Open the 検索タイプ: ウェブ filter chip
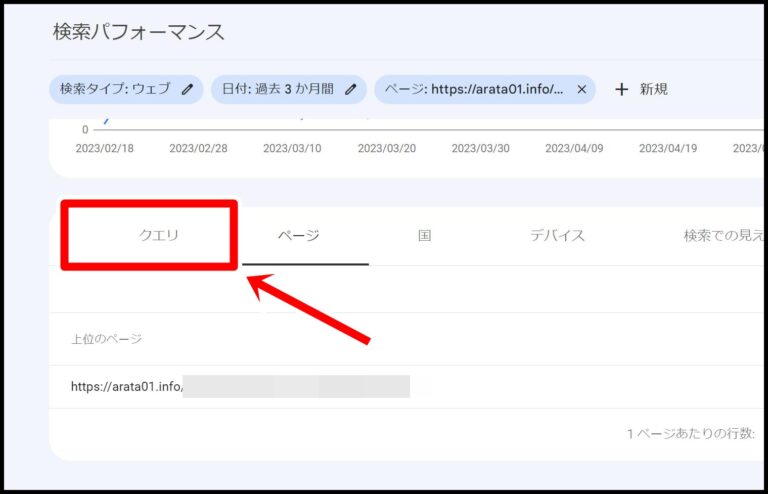The height and width of the screenshot is (494, 768). (x=126, y=89)
